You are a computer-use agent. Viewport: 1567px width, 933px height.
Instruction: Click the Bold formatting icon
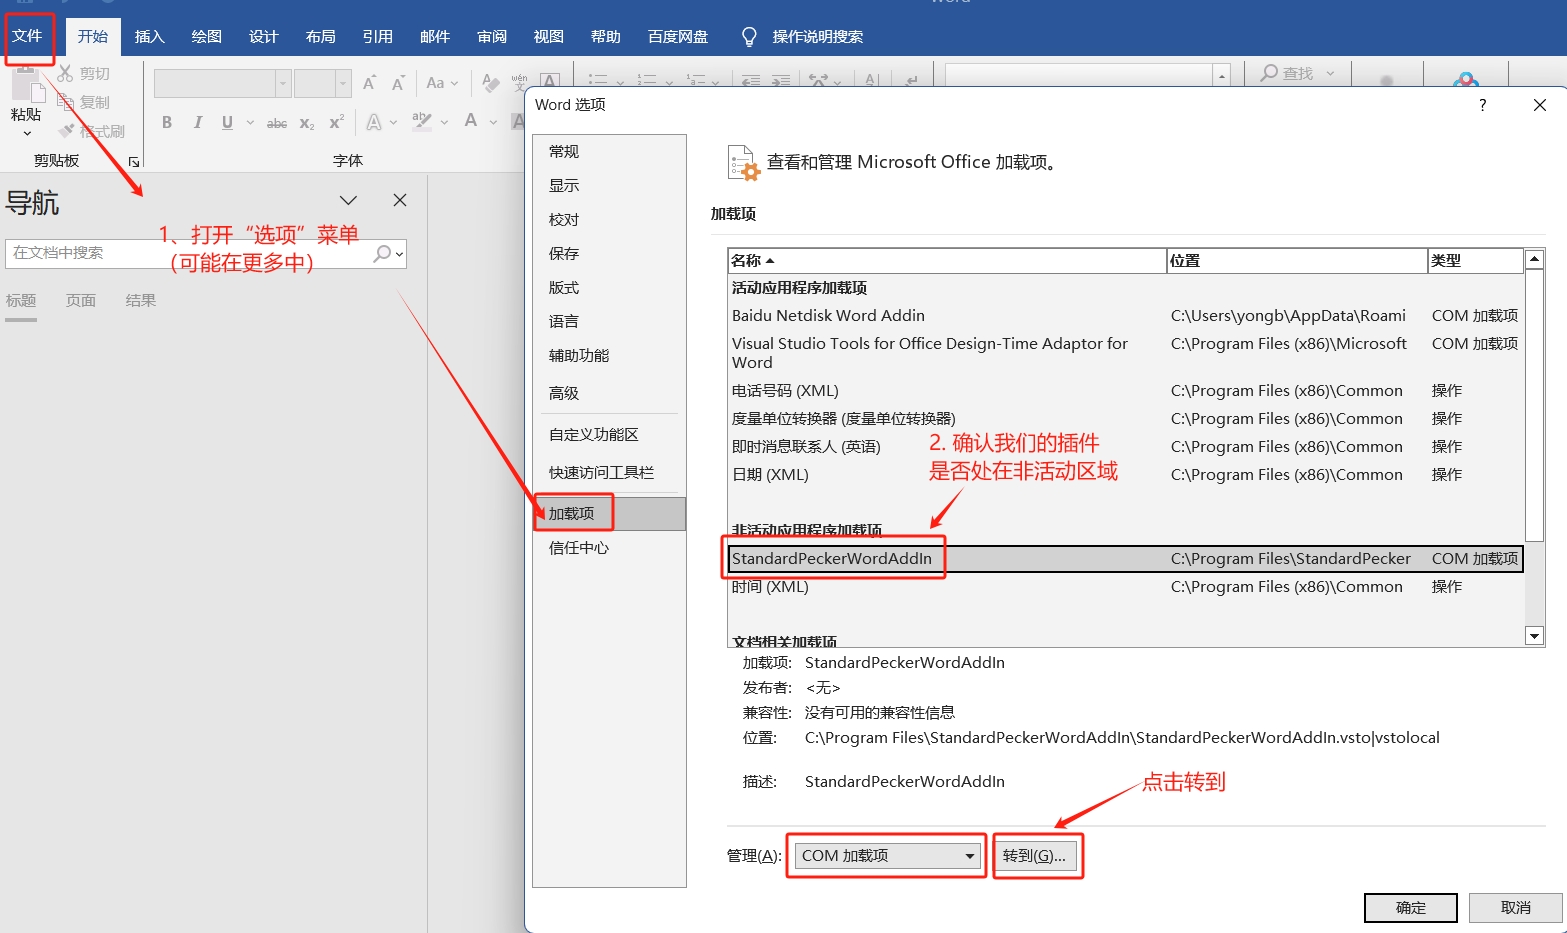167,122
